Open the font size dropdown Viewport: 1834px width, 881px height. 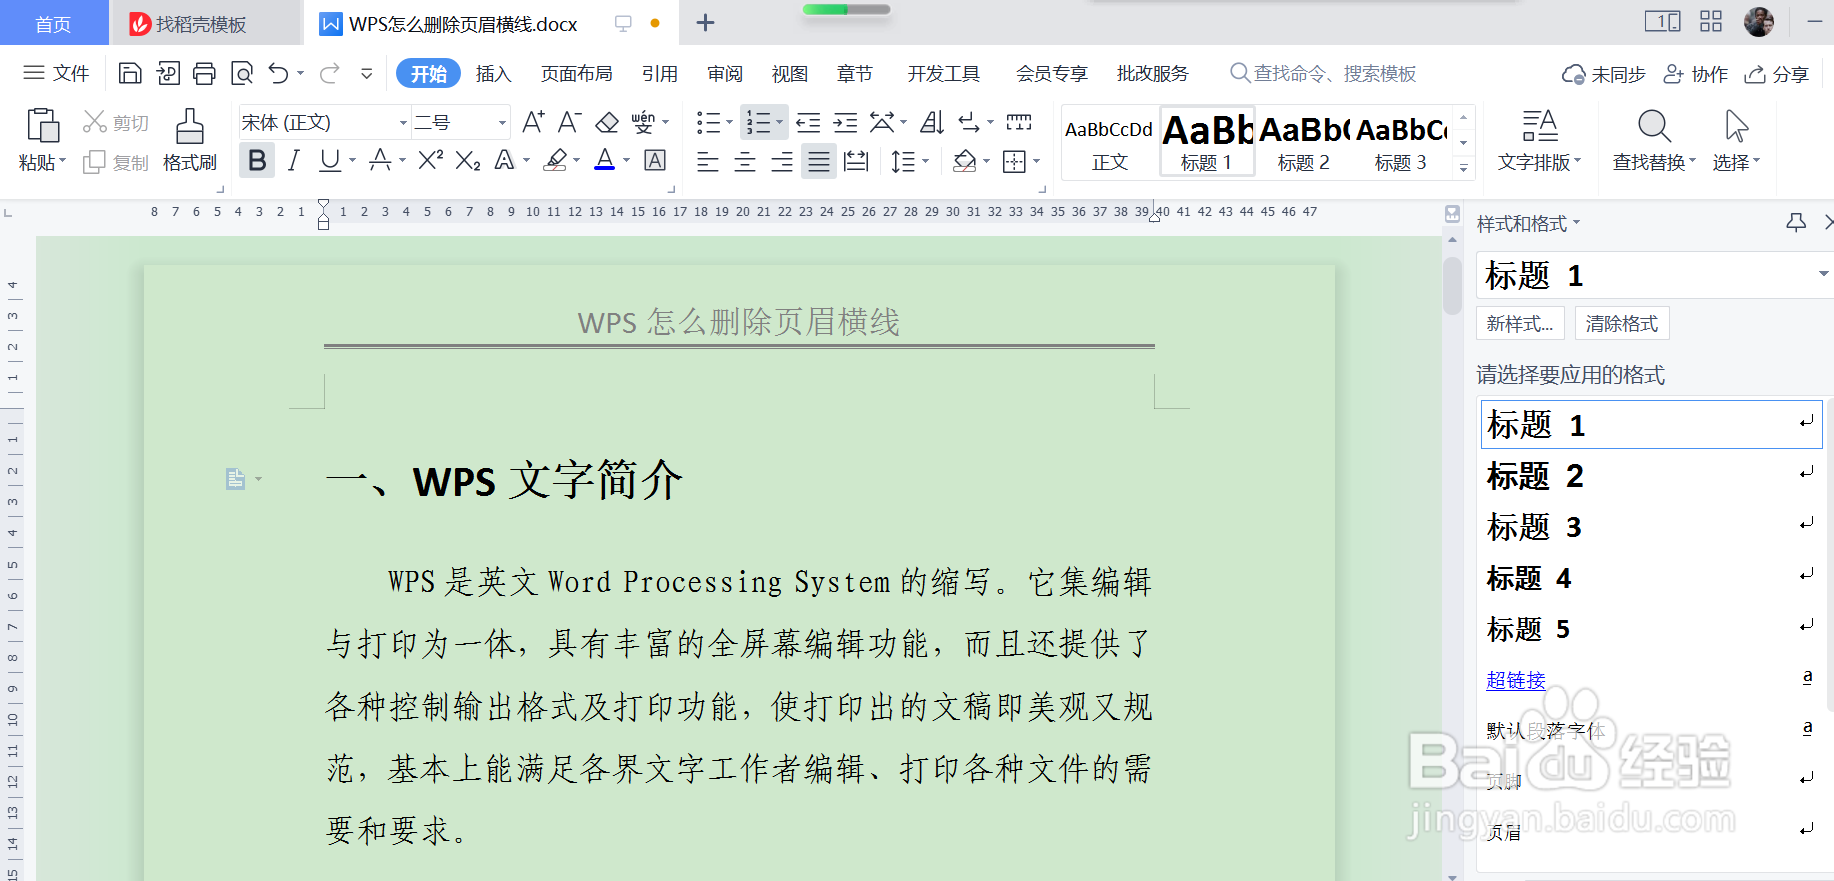click(x=502, y=123)
